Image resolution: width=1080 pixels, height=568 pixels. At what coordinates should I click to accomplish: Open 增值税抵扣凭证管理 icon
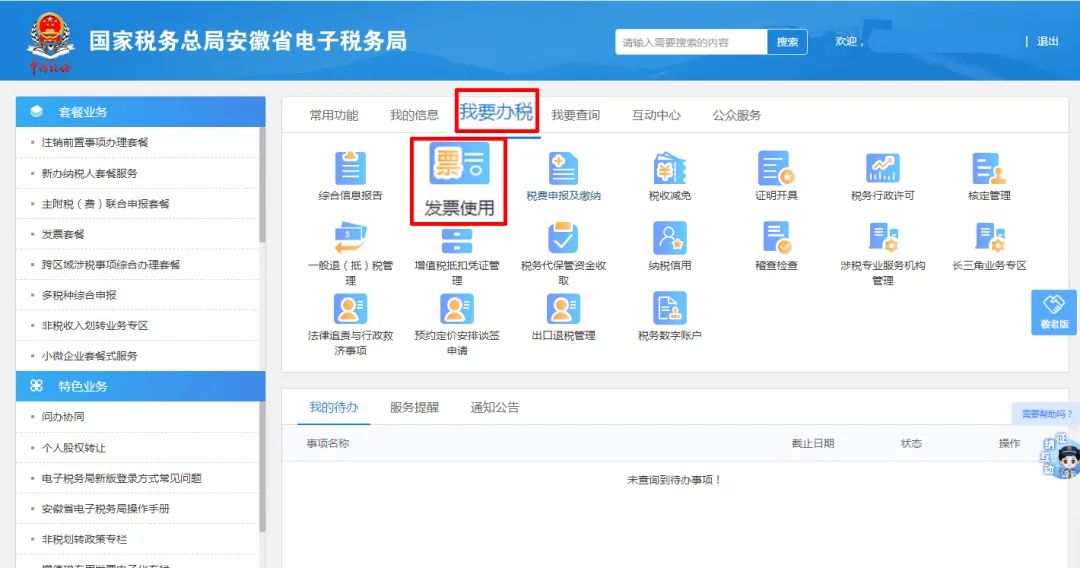(x=457, y=242)
